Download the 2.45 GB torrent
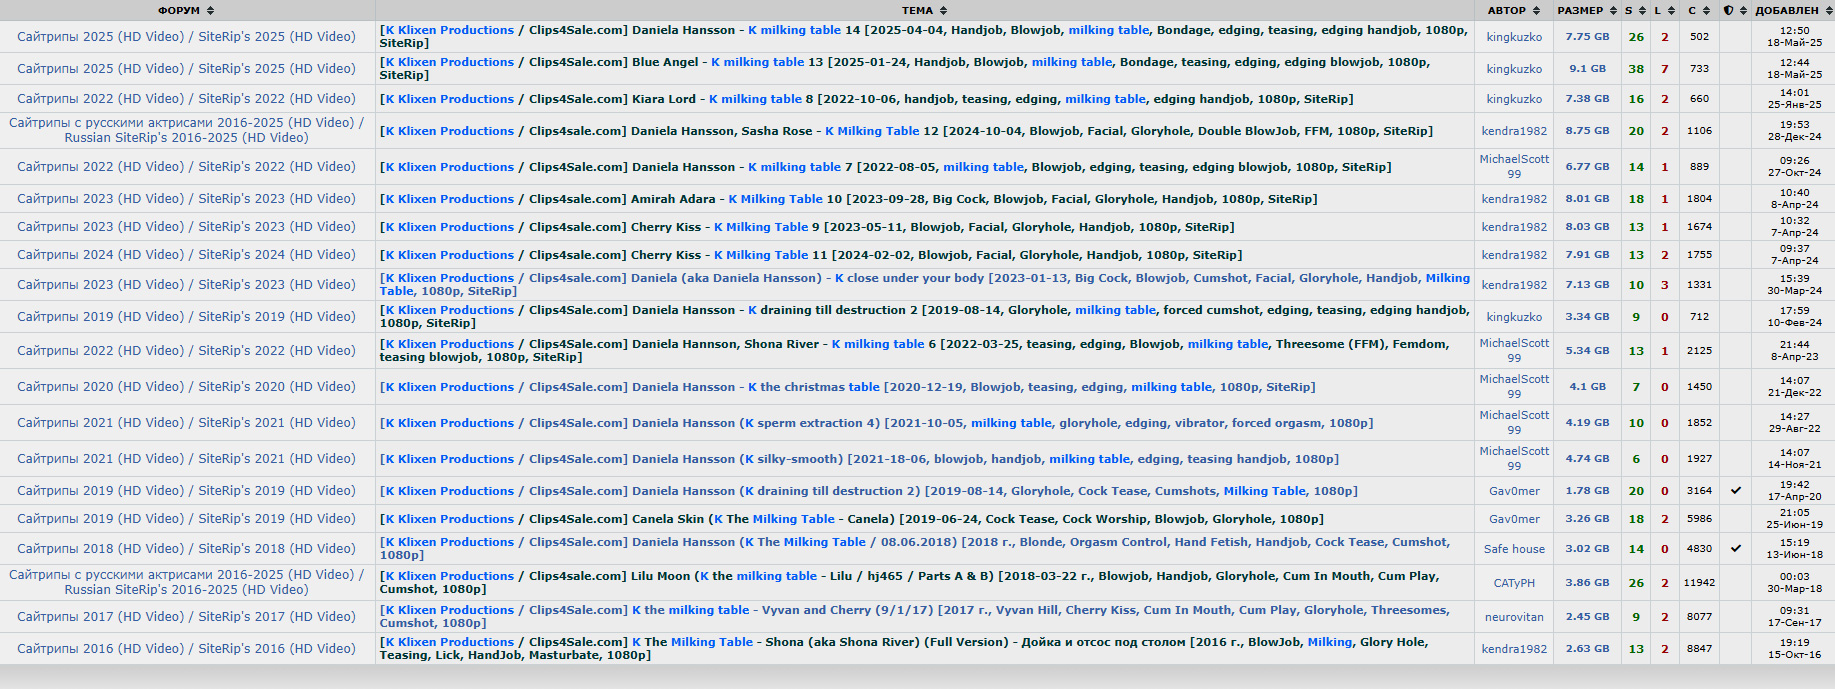Image resolution: width=1835 pixels, height=689 pixels. [x=1587, y=617]
